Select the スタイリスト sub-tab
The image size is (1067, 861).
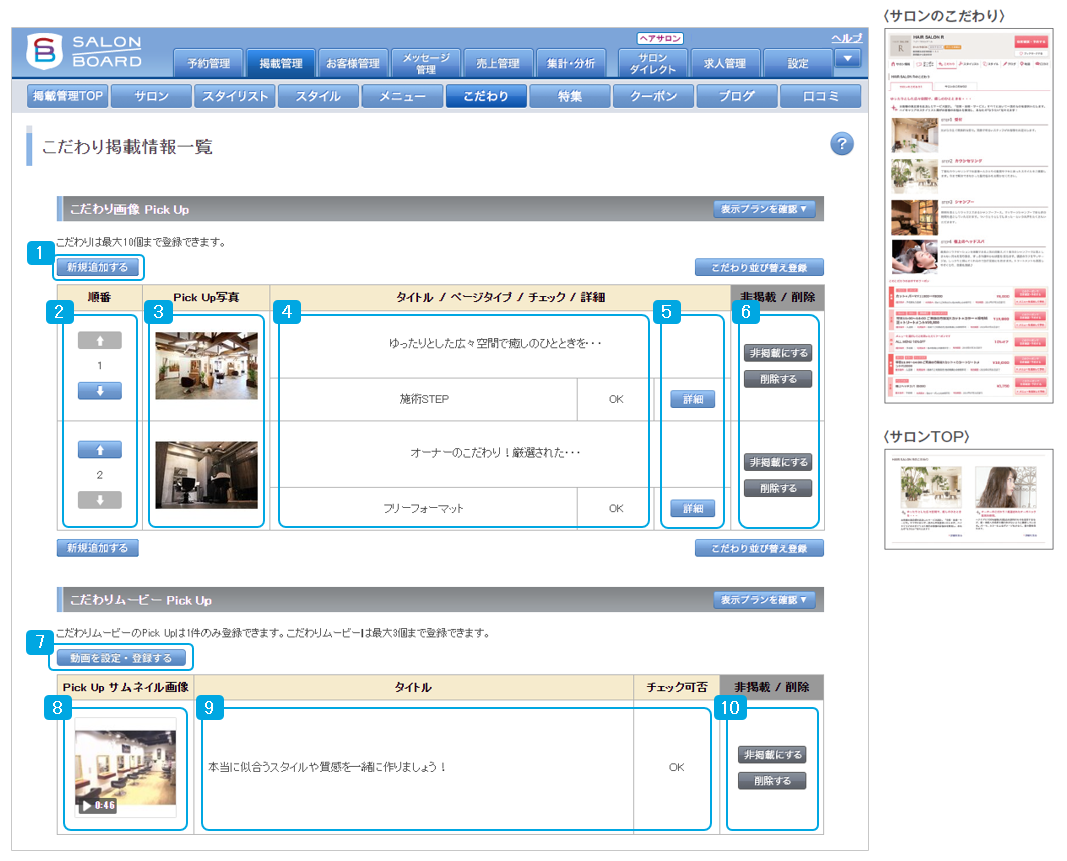pyautogui.click(x=235, y=97)
